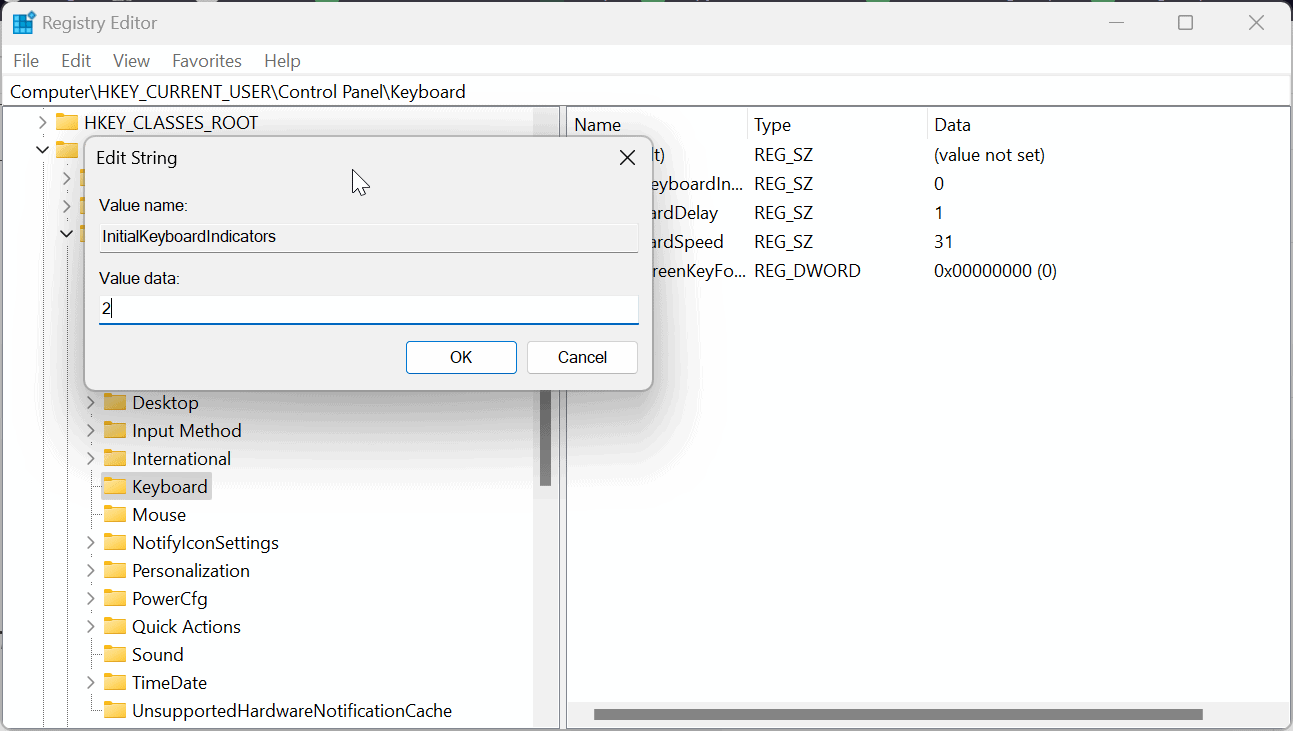The width and height of the screenshot is (1293, 731).
Task: Open the File menu
Action: 26,61
